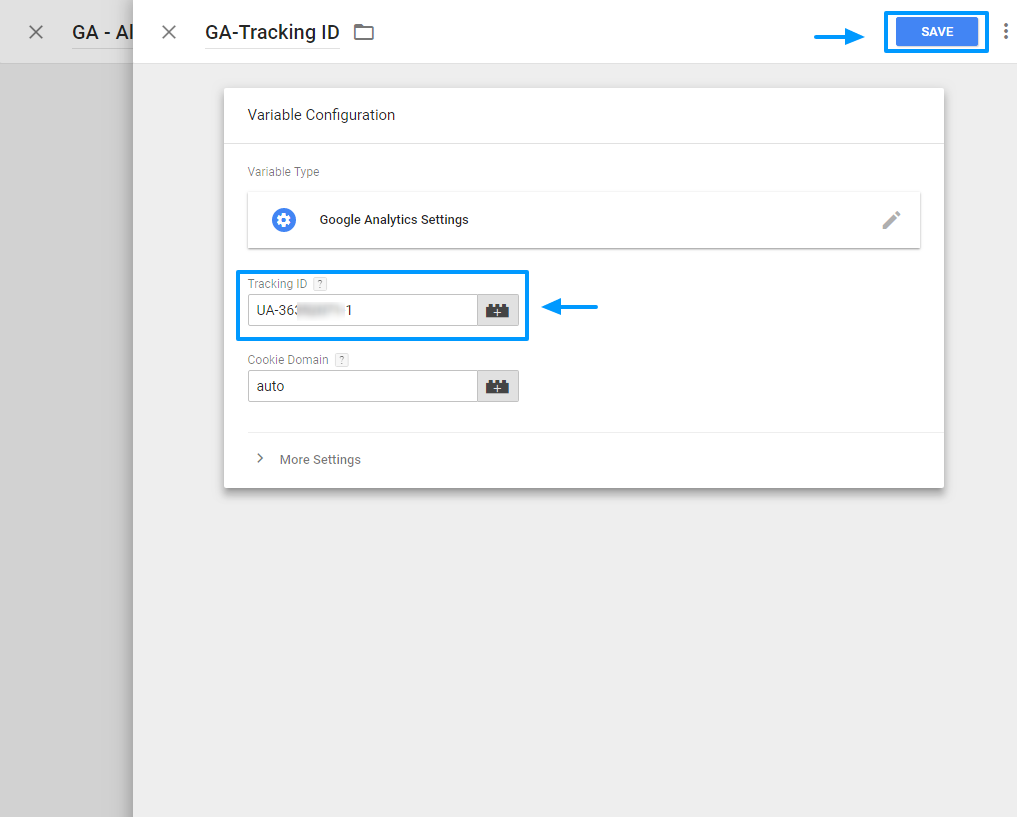Expand More Settings using the chevron arrow
This screenshot has height=817, width=1017.
click(260, 459)
